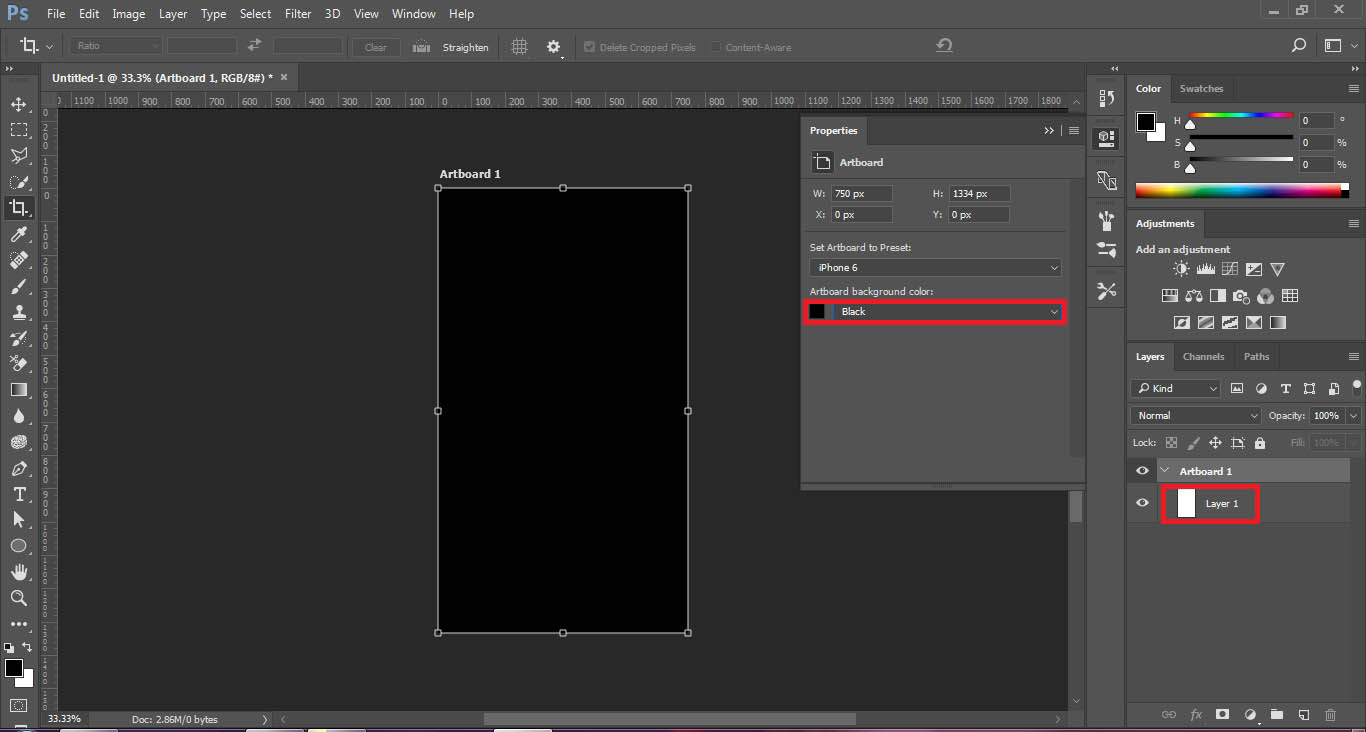This screenshot has height=732, width=1366.
Task: Collapse the Artboard 1 group
Action: [x=1164, y=471]
